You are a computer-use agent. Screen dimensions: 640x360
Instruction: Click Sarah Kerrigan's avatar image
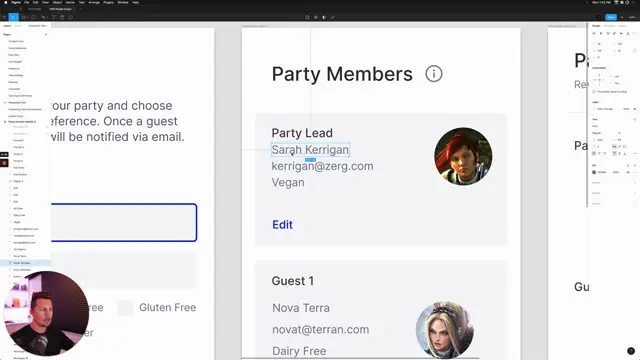[463, 156]
